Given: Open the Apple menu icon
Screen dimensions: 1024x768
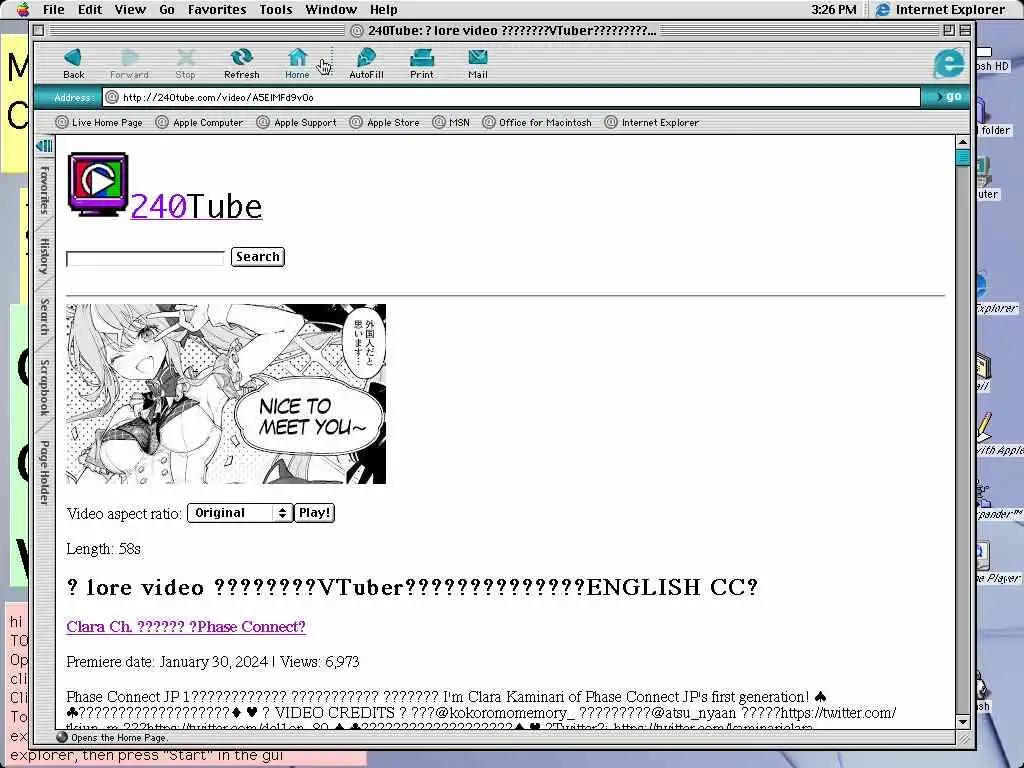Looking at the screenshot, I should pos(23,9).
